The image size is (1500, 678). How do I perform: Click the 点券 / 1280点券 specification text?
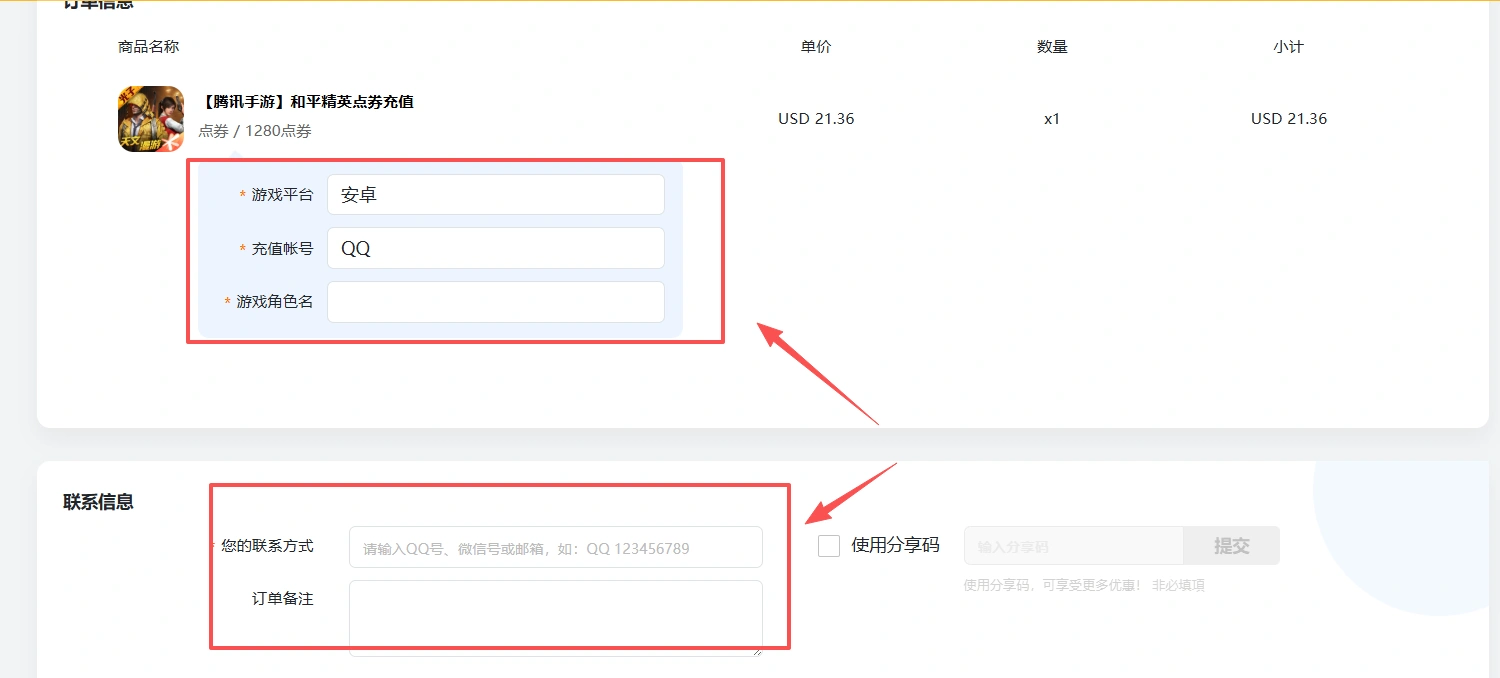(x=254, y=131)
